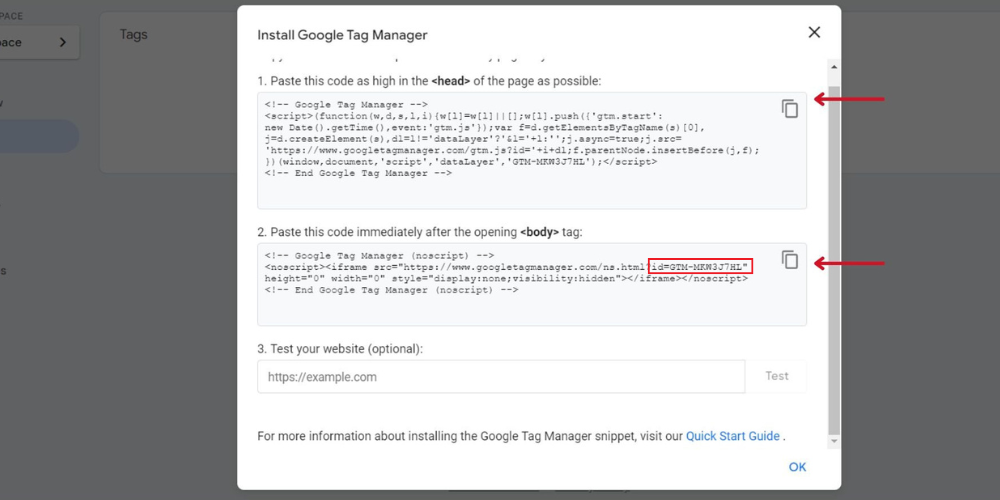This screenshot has height=500, width=1000.
Task: Click the 'End Google Tag Manager (noscript)' comment line
Action: coord(392,290)
